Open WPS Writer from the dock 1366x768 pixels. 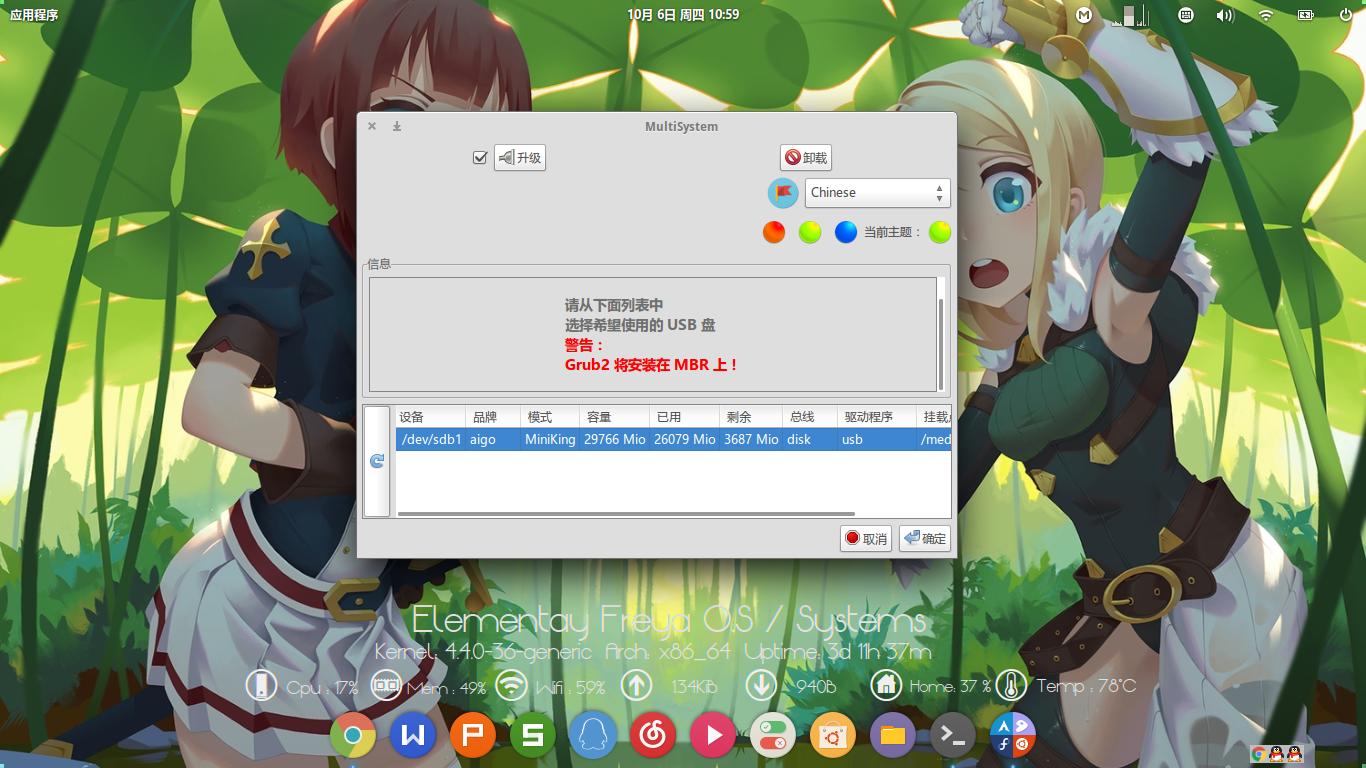412,734
